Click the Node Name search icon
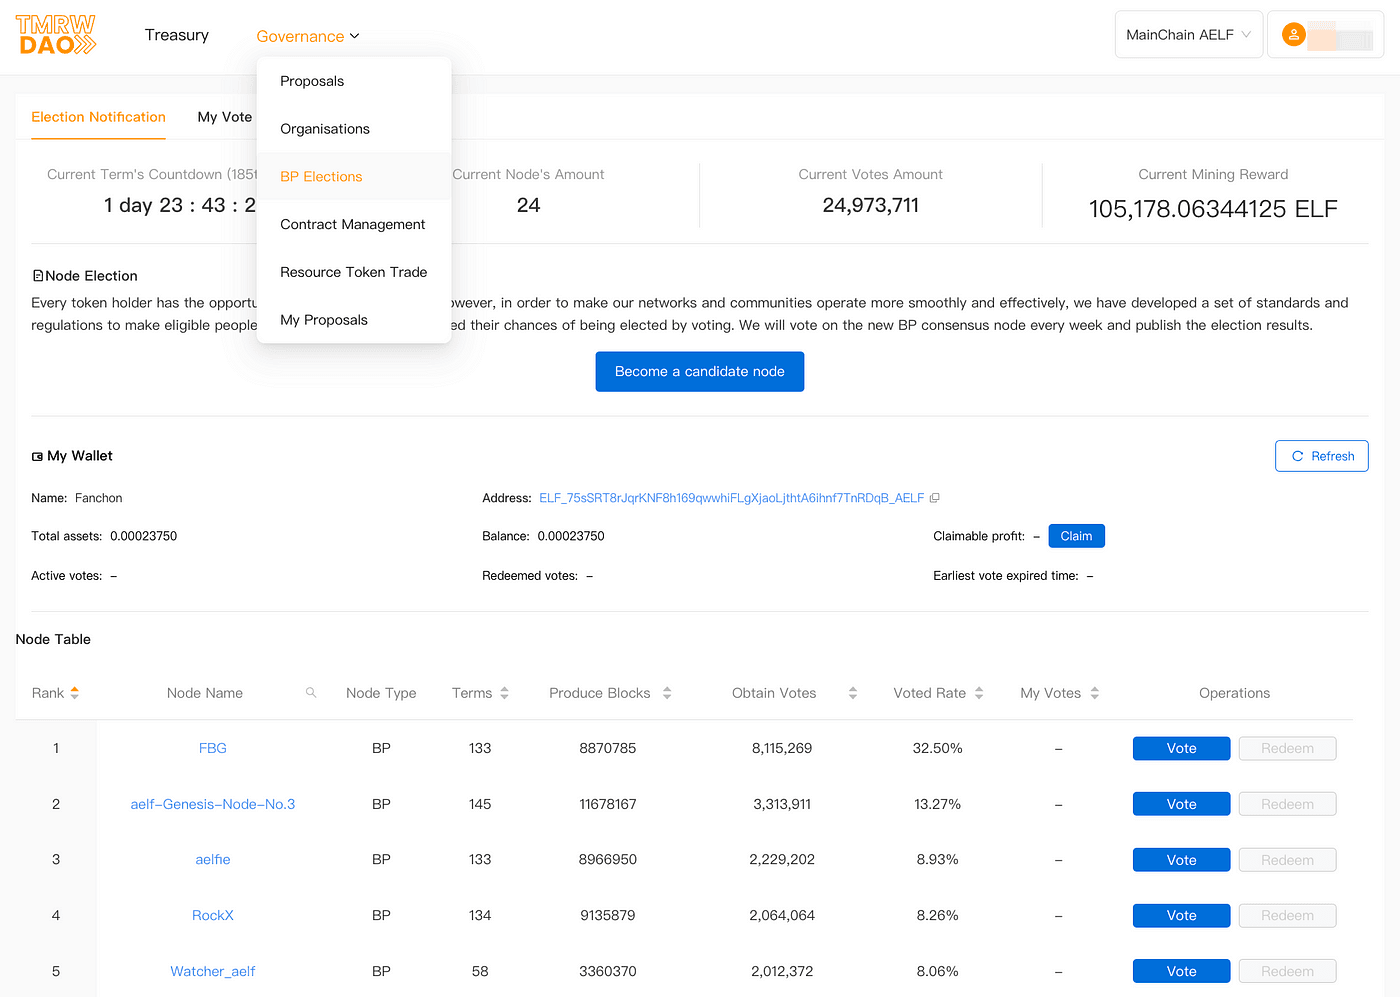Screen dimensions: 1400x997 311,693
